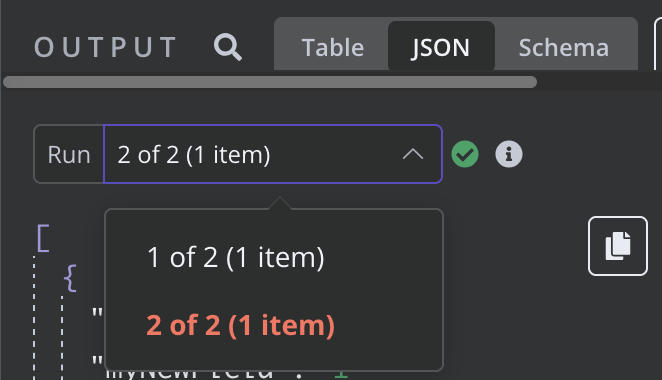Click the Run label beside the selector
The height and width of the screenshot is (380, 662).
tap(69, 155)
